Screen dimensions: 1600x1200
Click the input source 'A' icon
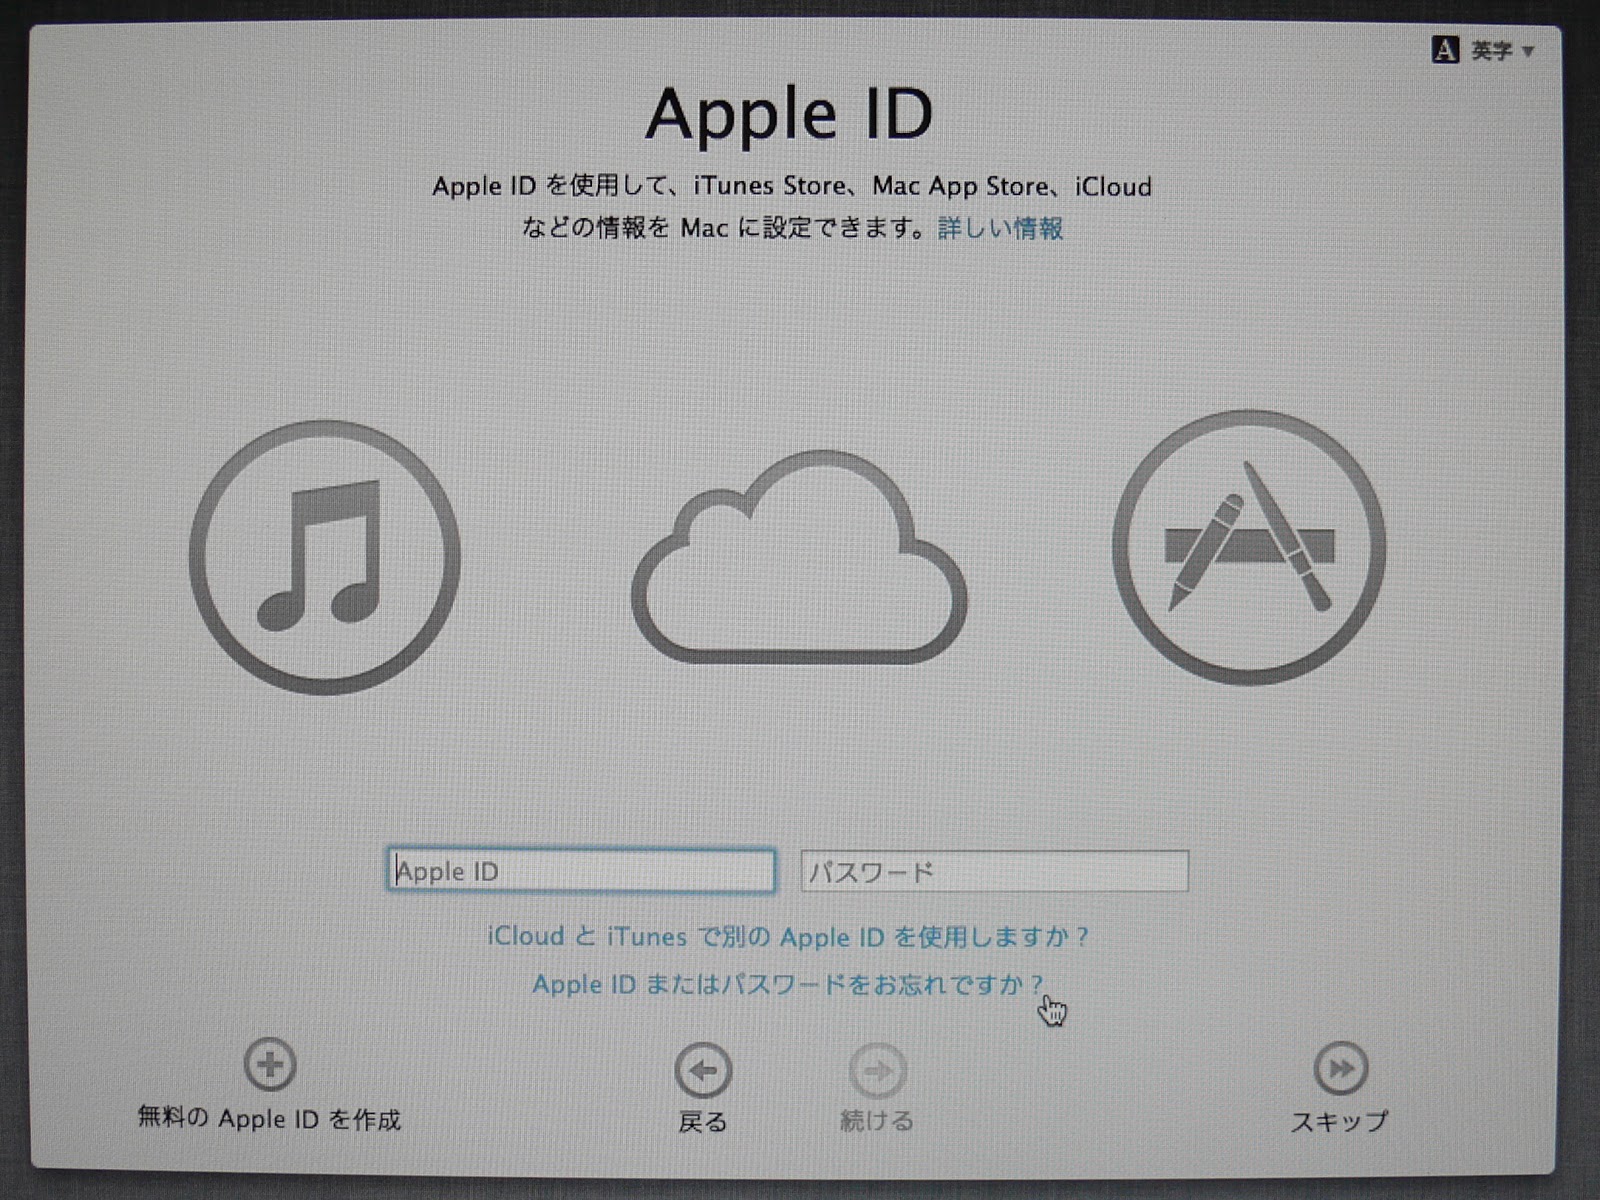1445,49
